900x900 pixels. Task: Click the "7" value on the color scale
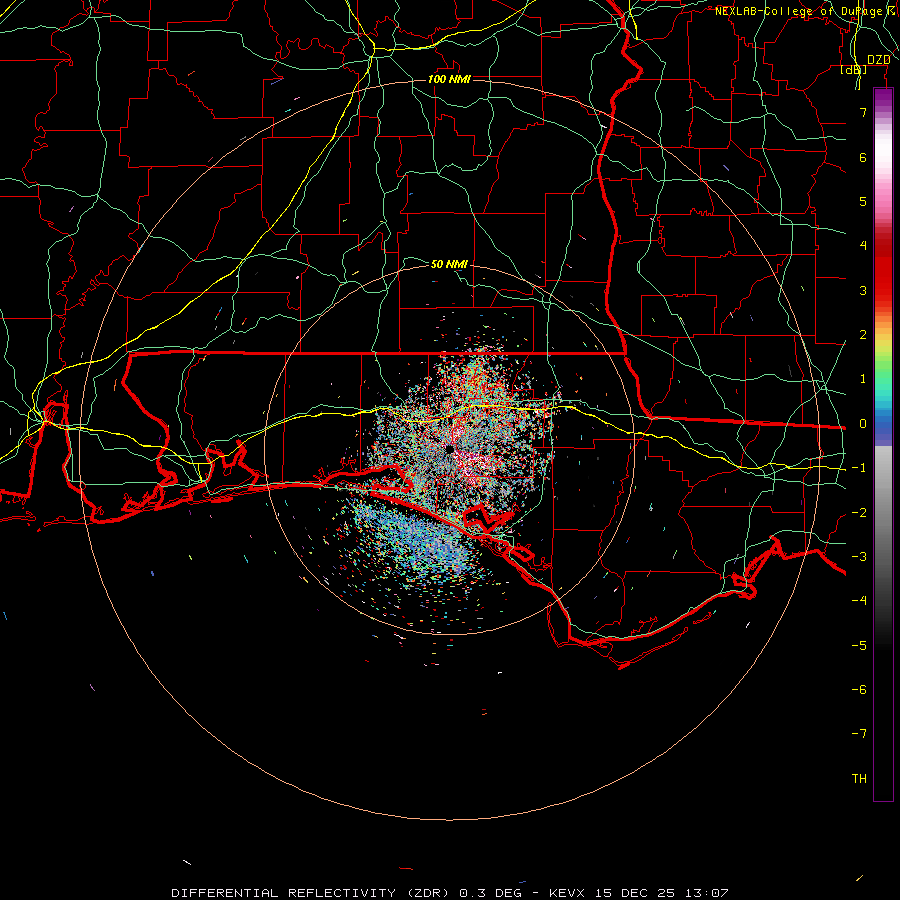(x=863, y=112)
